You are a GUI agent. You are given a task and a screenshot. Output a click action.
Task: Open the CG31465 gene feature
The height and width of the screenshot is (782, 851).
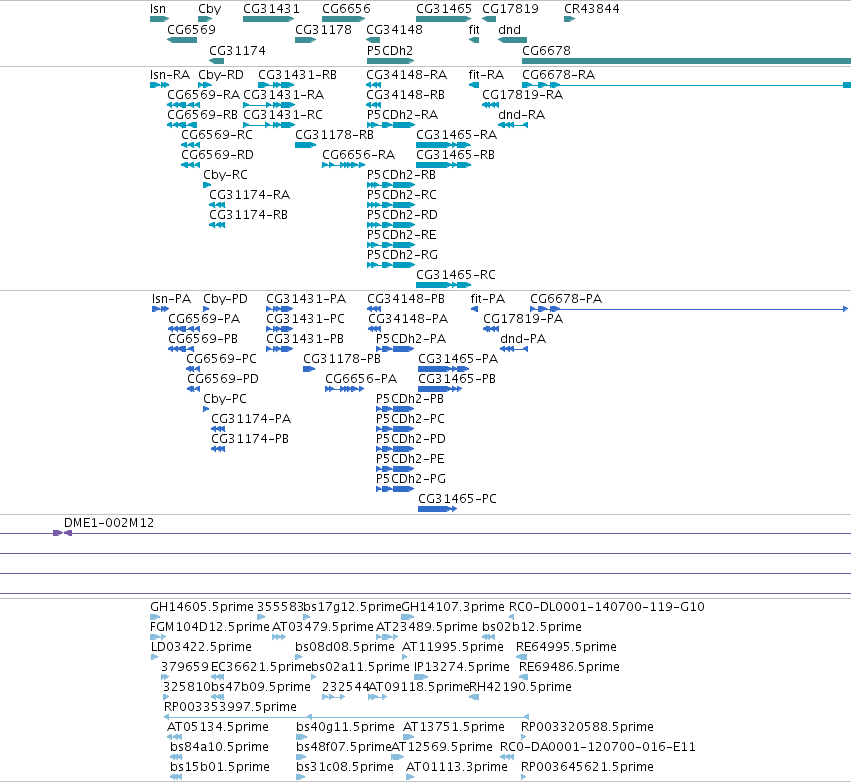point(443,19)
